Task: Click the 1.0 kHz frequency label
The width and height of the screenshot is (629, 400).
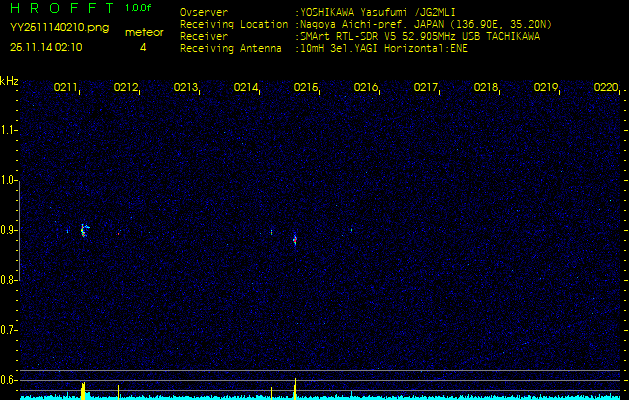Action: click(9, 180)
